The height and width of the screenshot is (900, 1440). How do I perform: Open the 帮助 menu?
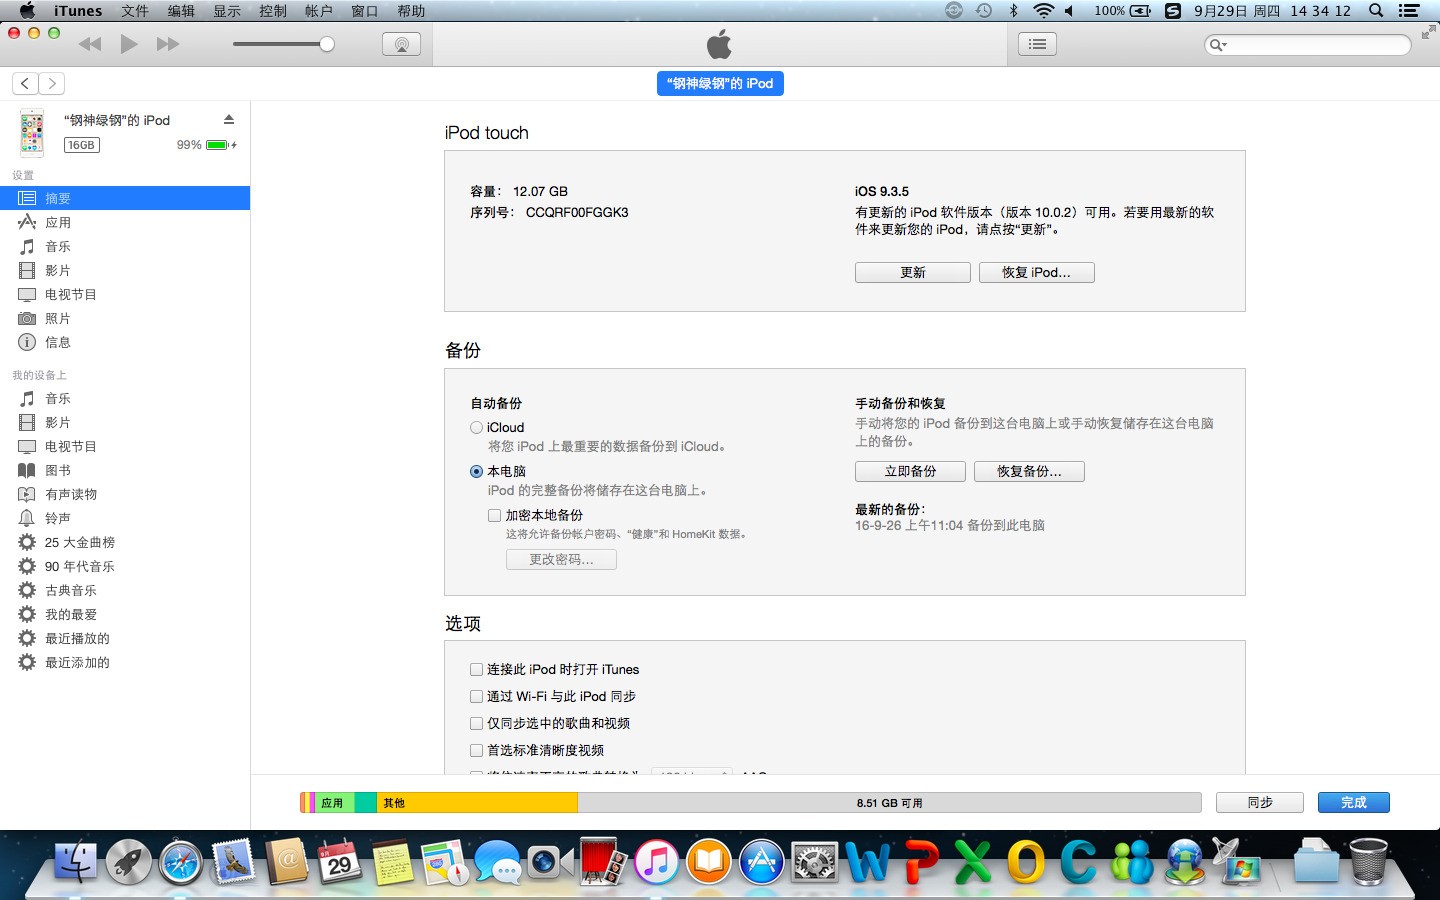pyautogui.click(x=411, y=11)
